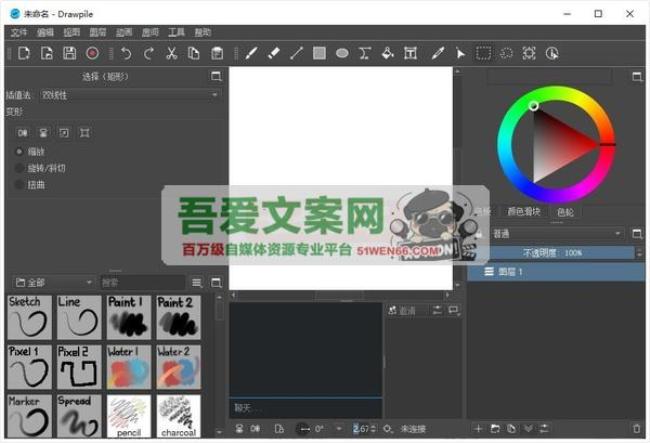Select the 扭曲 radio option
Image resolution: width=650 pixels, height=443 pixels.
click(x=29, y=185)
